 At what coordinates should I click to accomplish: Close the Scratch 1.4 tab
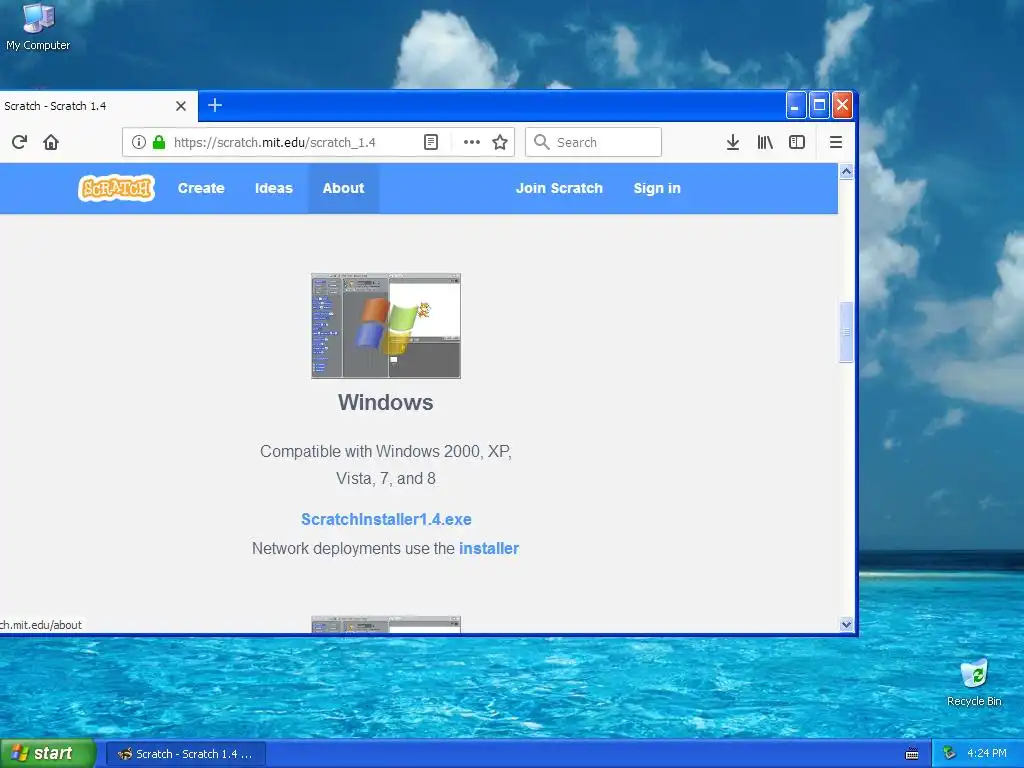point(181,106)
